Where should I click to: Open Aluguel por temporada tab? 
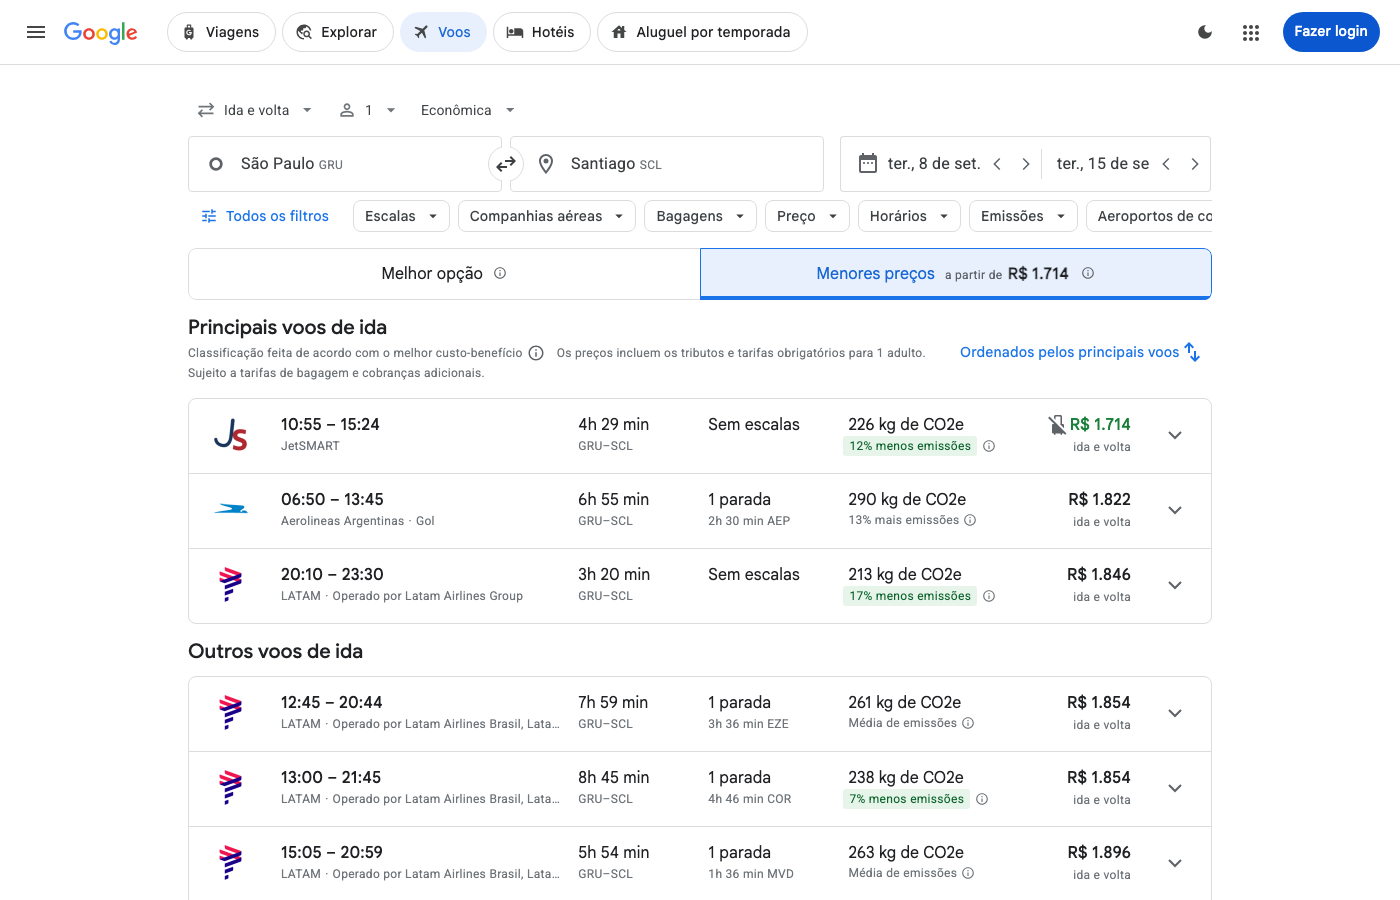coord(702,32)
